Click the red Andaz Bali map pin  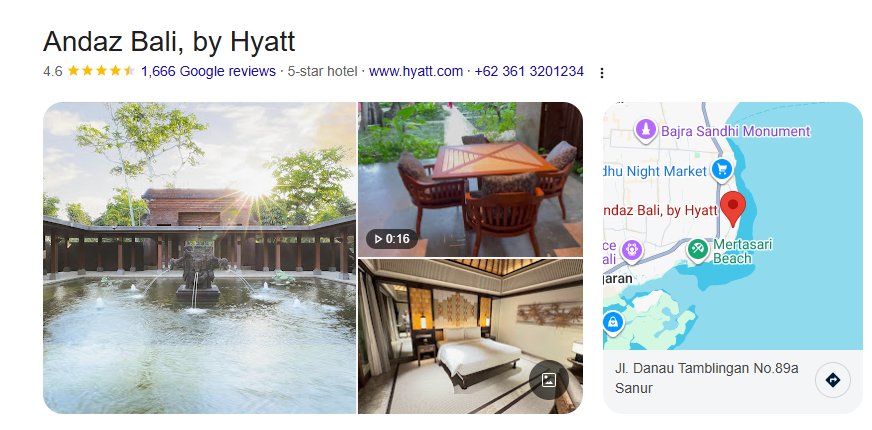pyautogui.click(x=733, y=209)
